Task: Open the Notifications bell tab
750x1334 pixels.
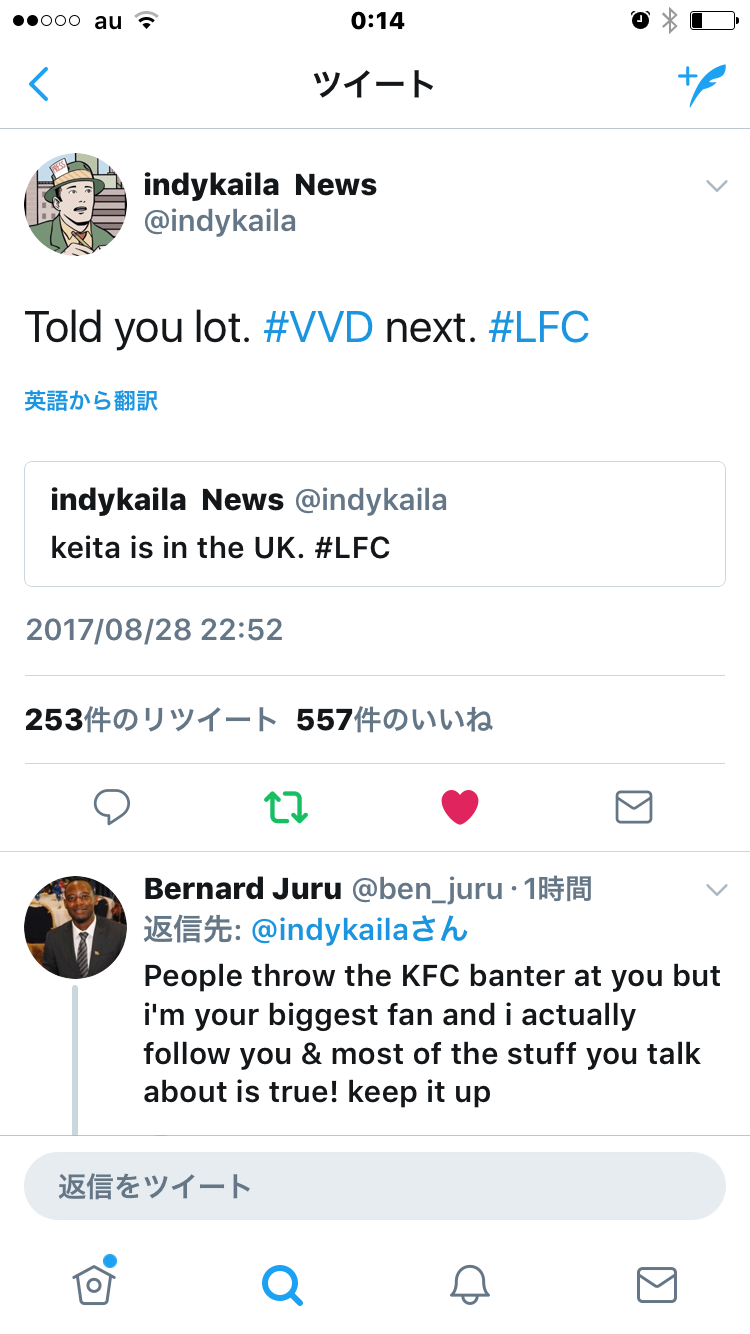Action: [x=469, y=1284]
